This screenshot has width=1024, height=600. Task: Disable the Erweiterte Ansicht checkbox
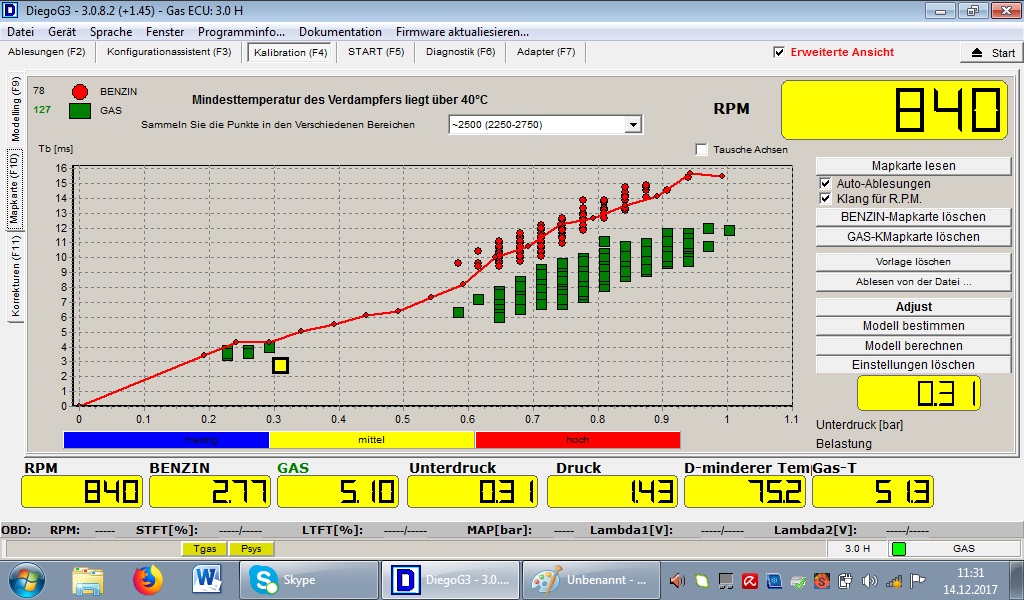click(779, 52)
